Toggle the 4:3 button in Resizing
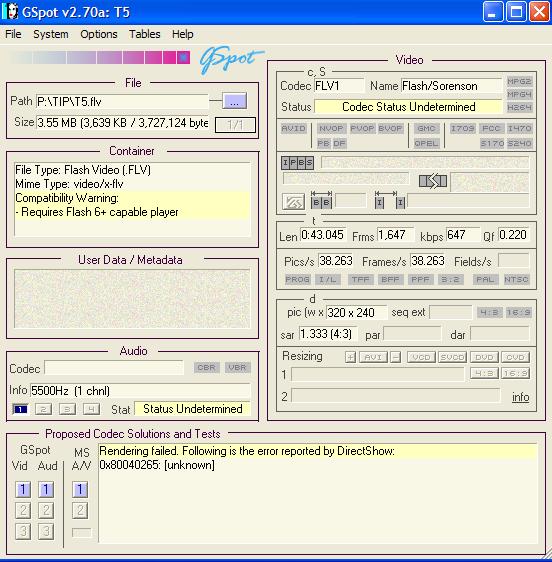552x562 pixels. pyautogui.click(x=484, y=373)
